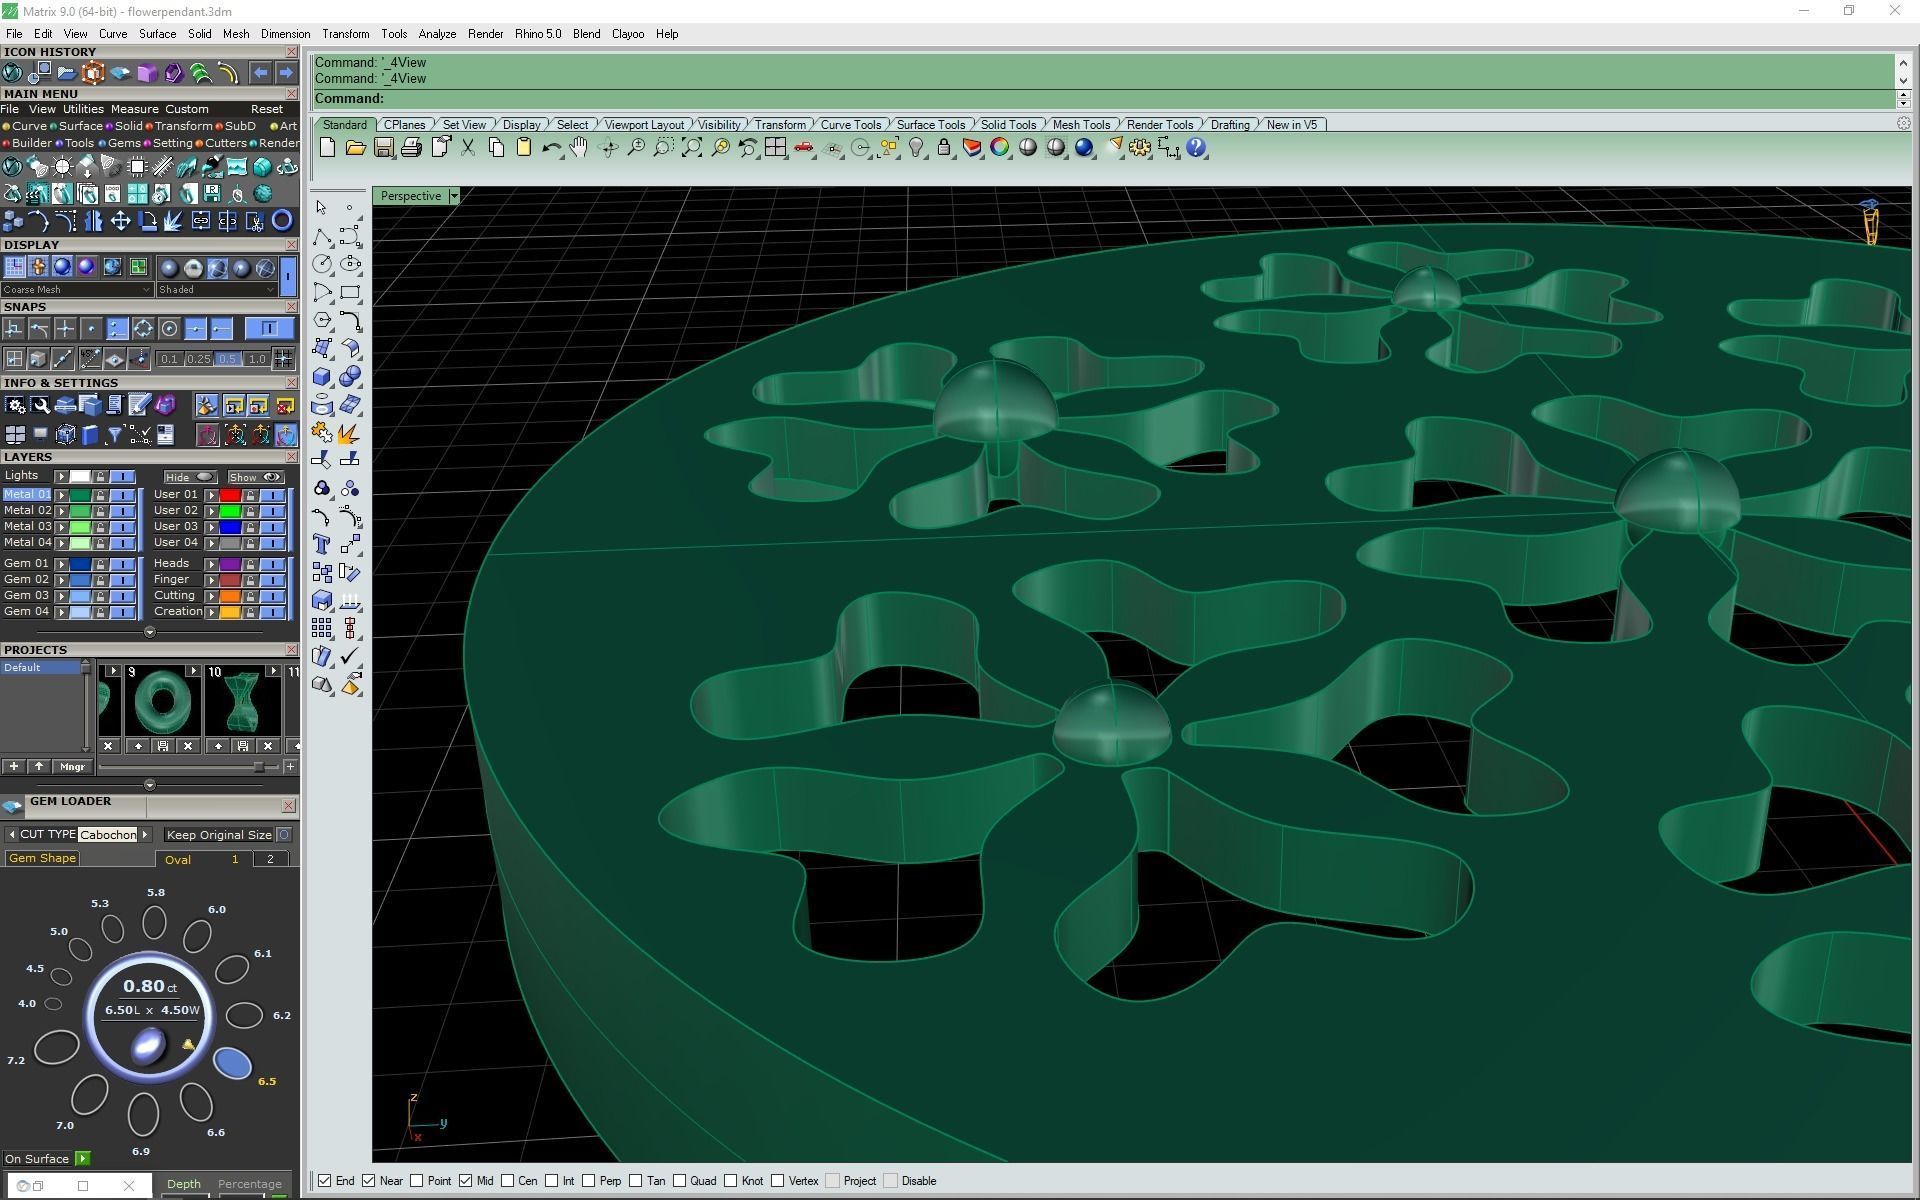Toggle the Near osnap checkbox

point(369,1181)
